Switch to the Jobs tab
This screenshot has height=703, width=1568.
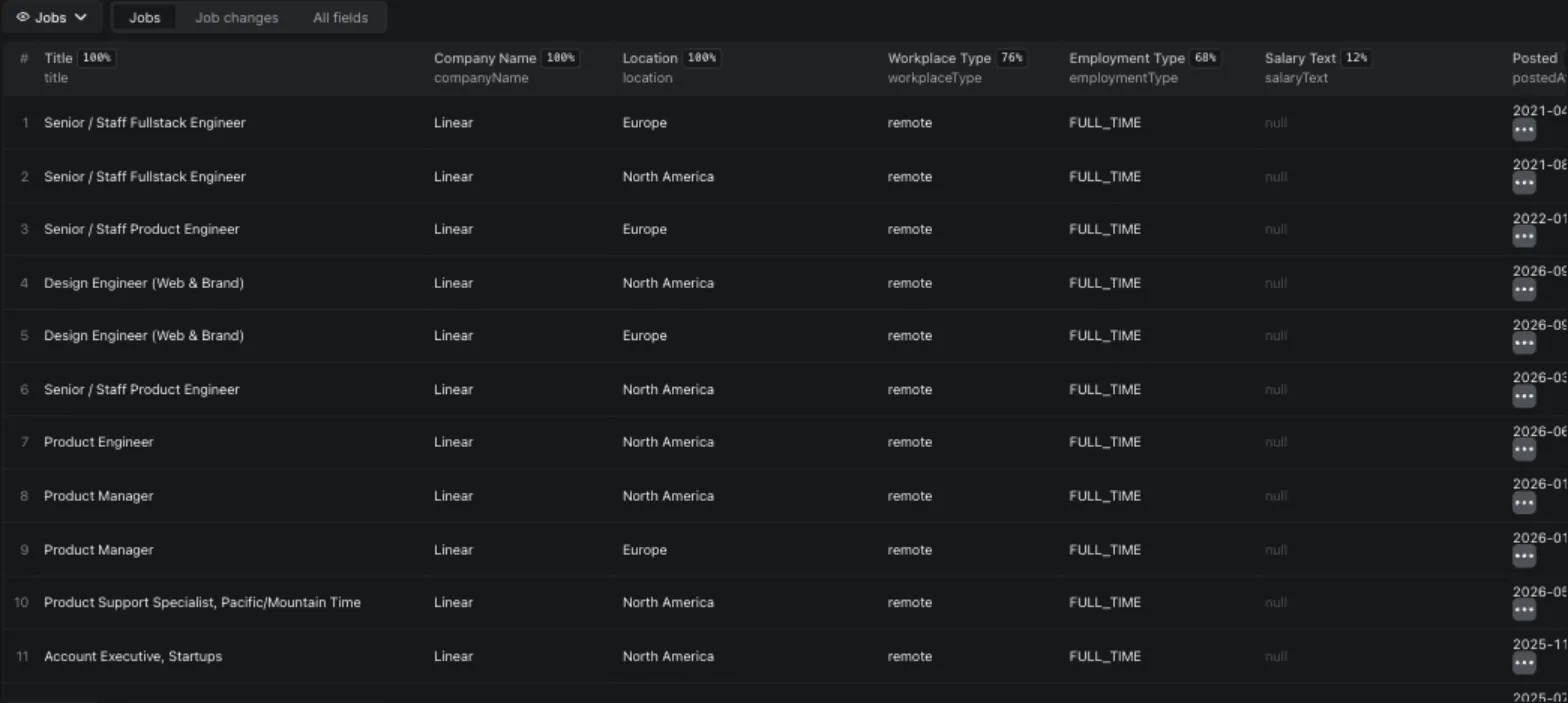point(144,17)
